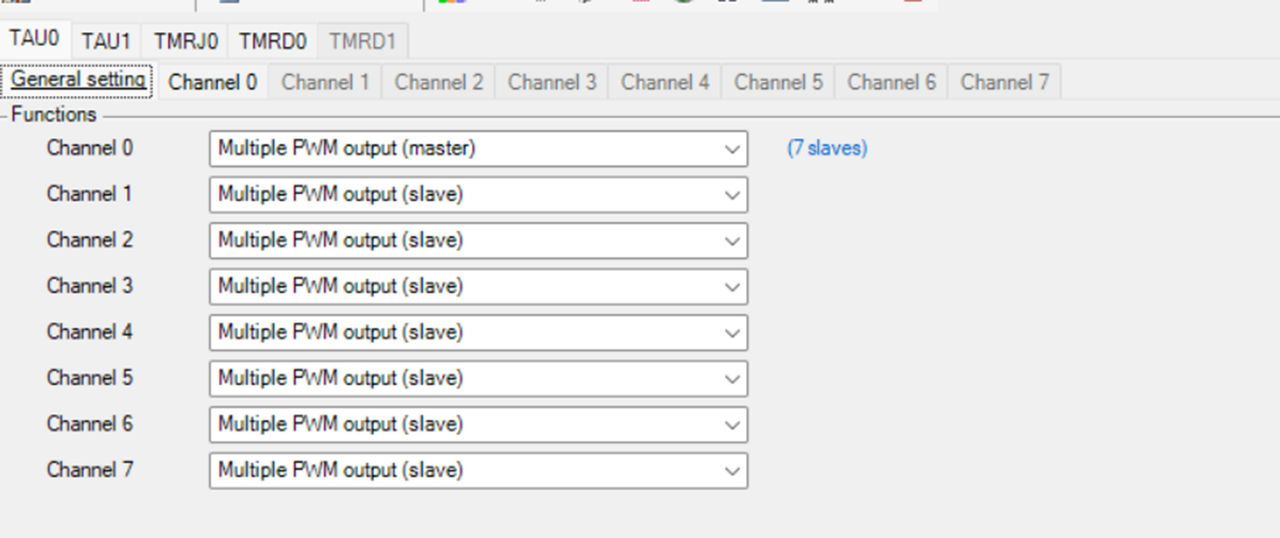Expand the Channel 7 function combo box
This screenshot has width=1280, height=538.
point(478,471)
